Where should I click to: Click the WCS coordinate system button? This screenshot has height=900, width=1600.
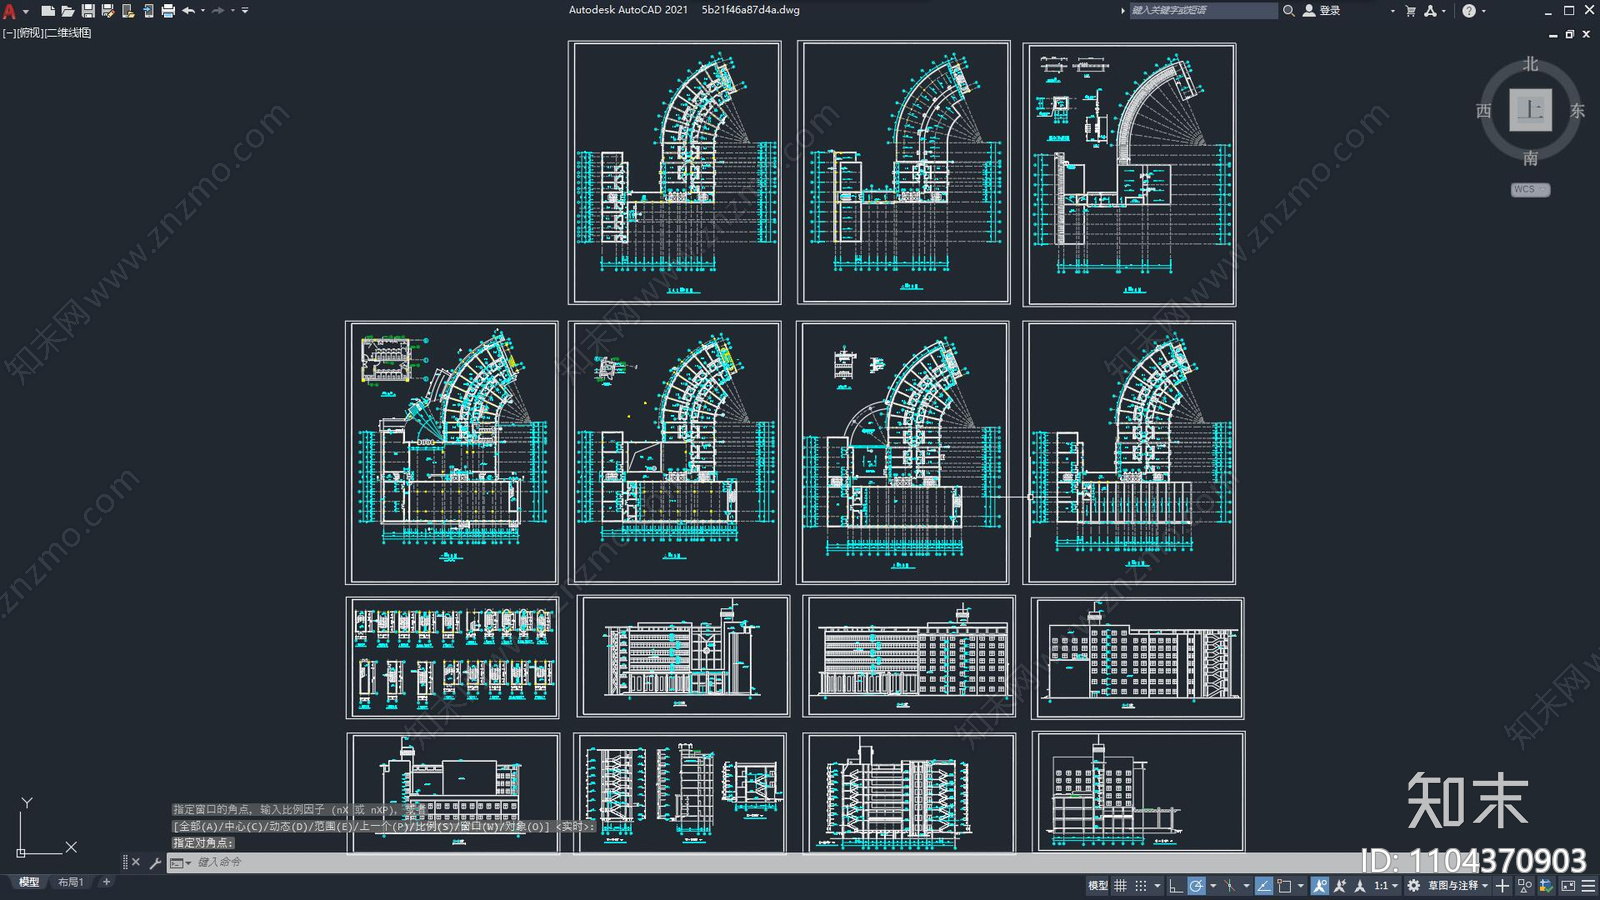[x=1529, y=189]
